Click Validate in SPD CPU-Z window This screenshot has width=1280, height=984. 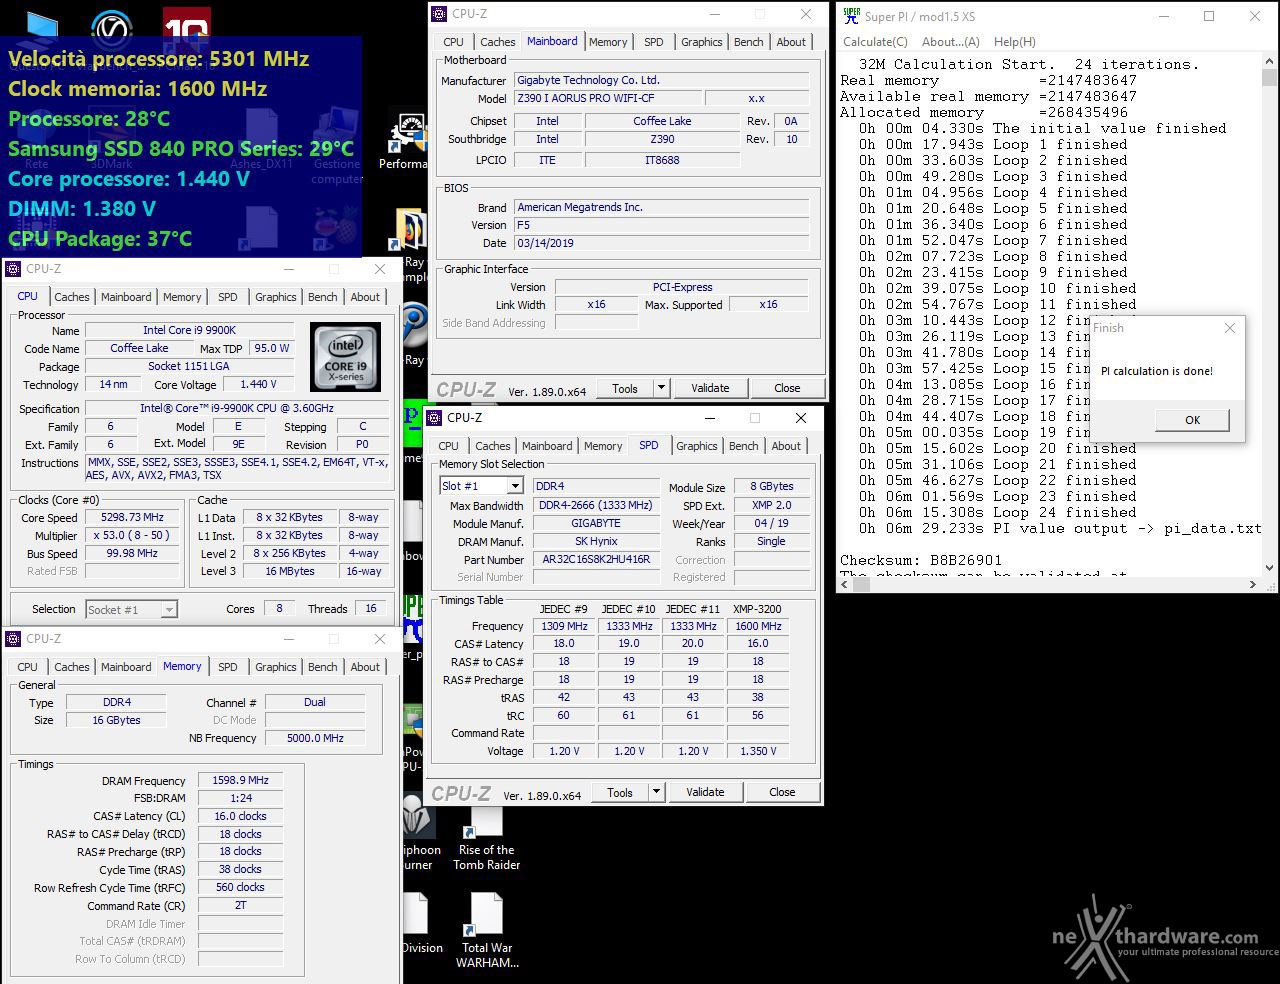(x=705, y=792)
